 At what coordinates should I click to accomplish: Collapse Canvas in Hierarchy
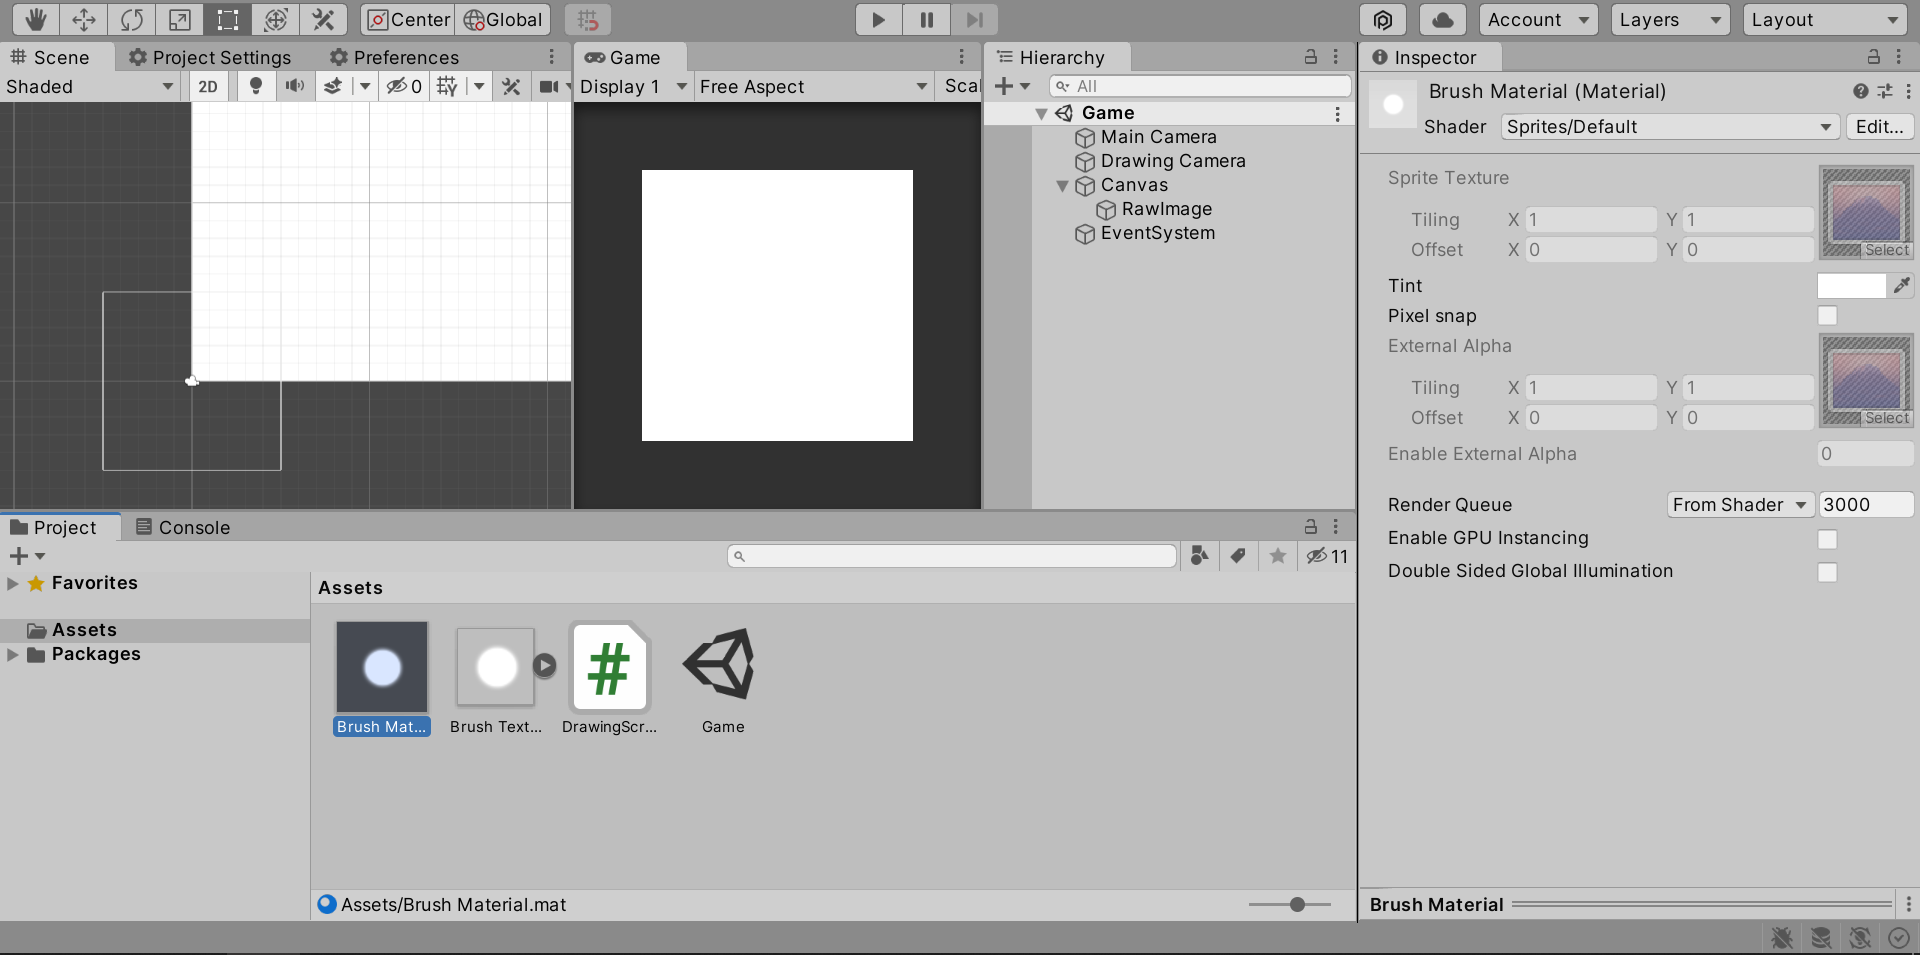[1062, 186]
